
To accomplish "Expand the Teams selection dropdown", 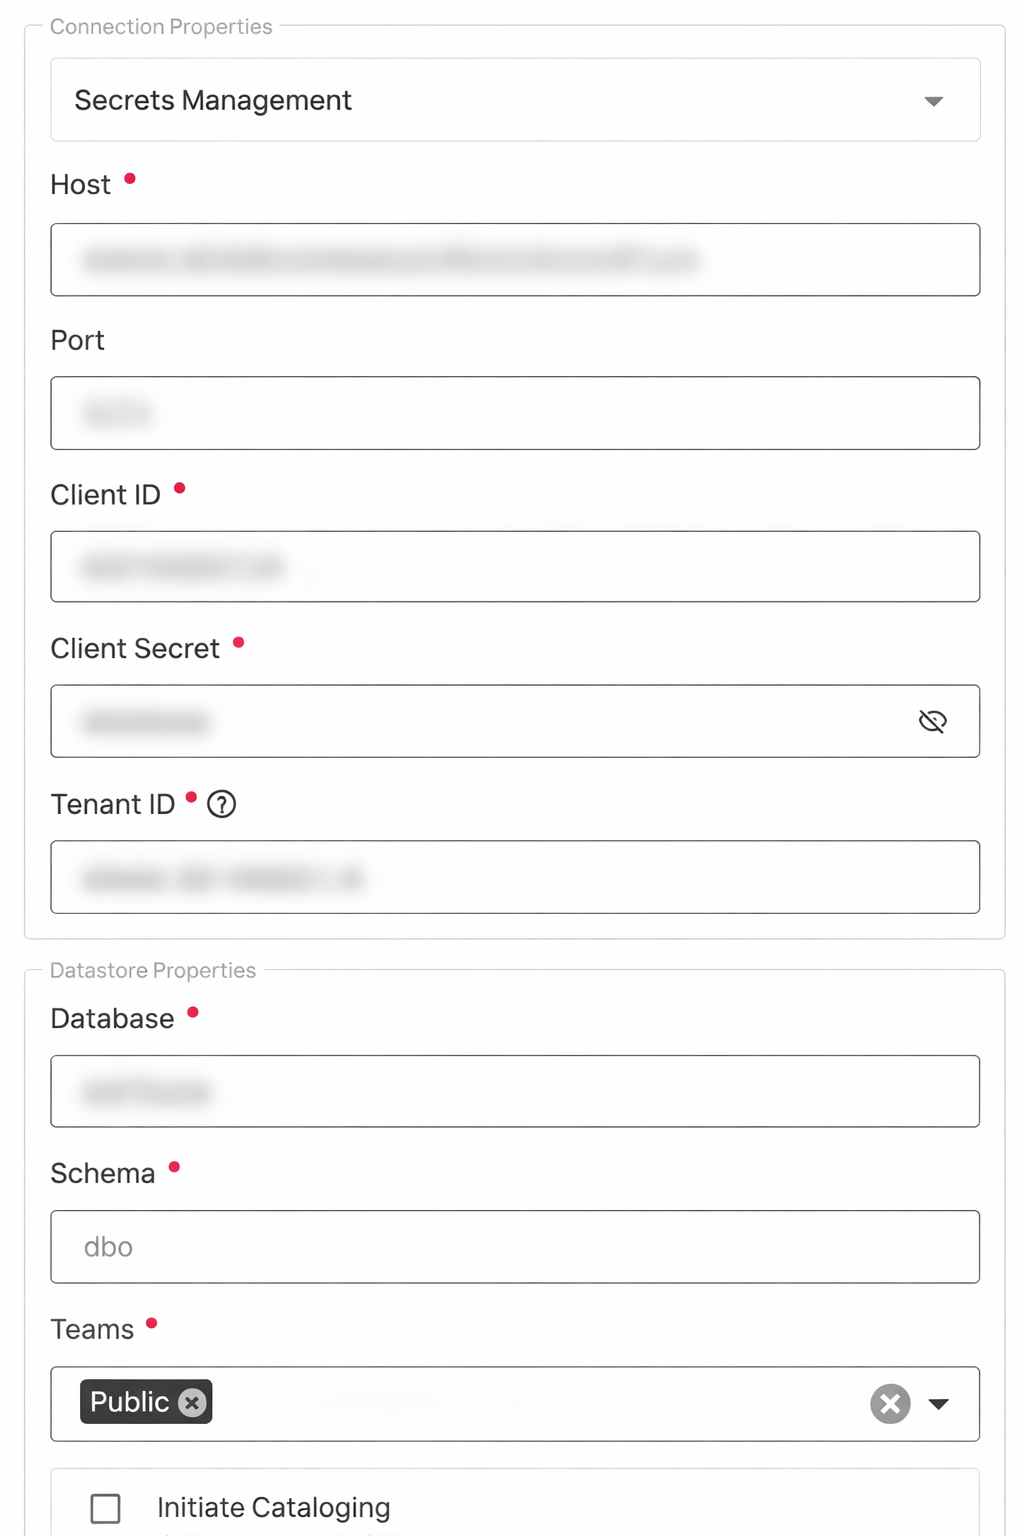I will click(x=939, y=1404).
